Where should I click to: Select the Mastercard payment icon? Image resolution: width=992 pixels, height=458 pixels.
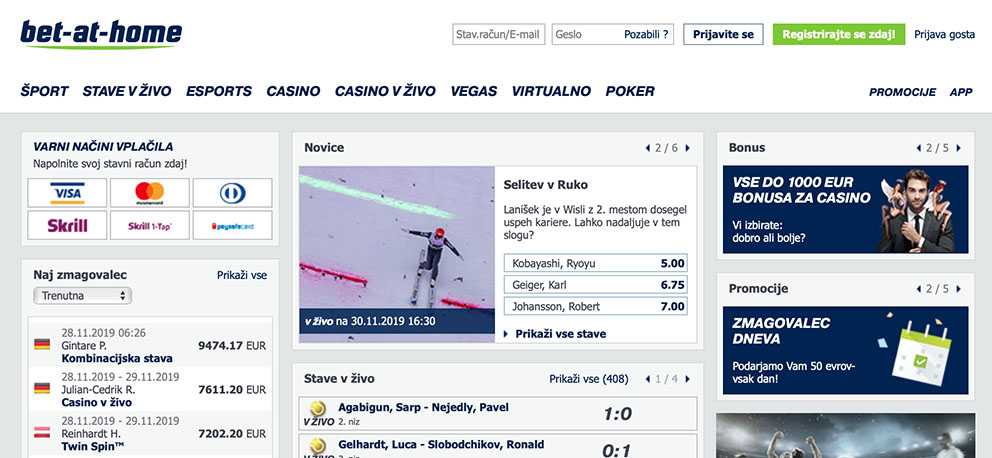click(x=149, y=193)
